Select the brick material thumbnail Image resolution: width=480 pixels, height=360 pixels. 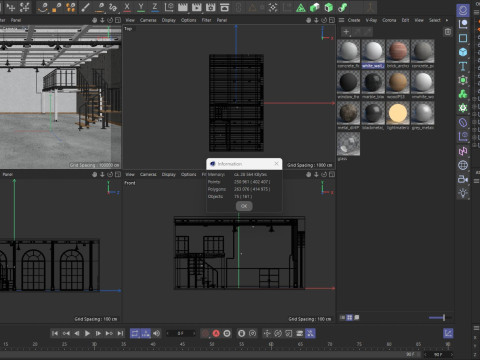click(398, 51)
